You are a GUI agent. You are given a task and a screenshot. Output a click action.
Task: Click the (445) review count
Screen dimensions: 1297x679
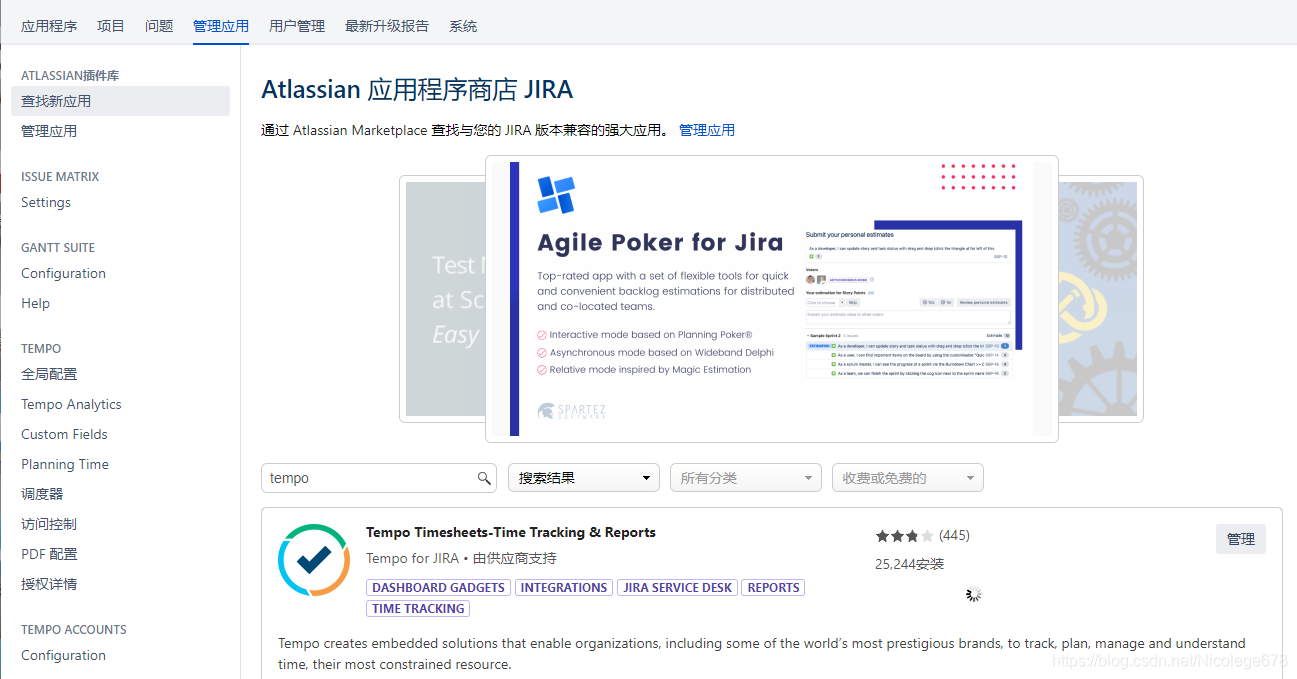pyautogui.click(x=954, y=536)
